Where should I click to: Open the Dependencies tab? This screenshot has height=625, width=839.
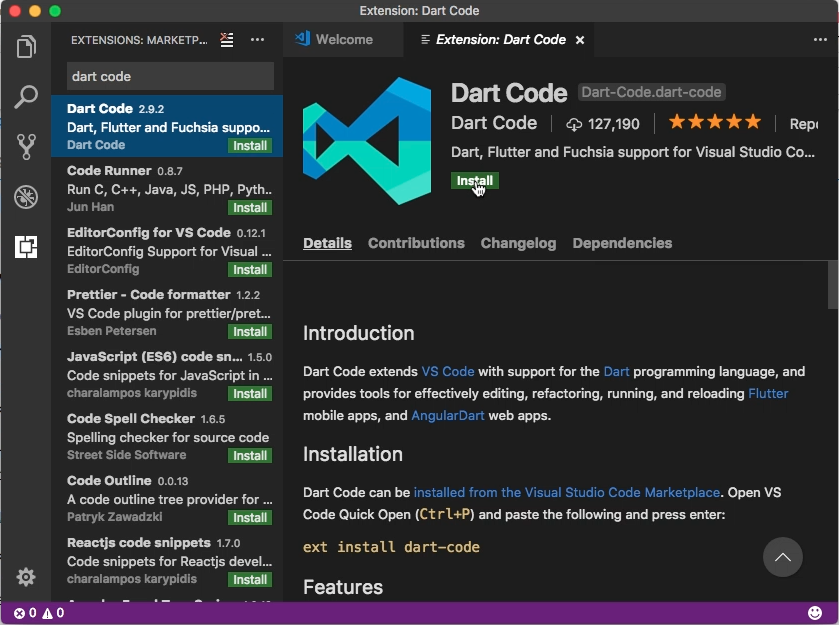click(x=622, y=243)
